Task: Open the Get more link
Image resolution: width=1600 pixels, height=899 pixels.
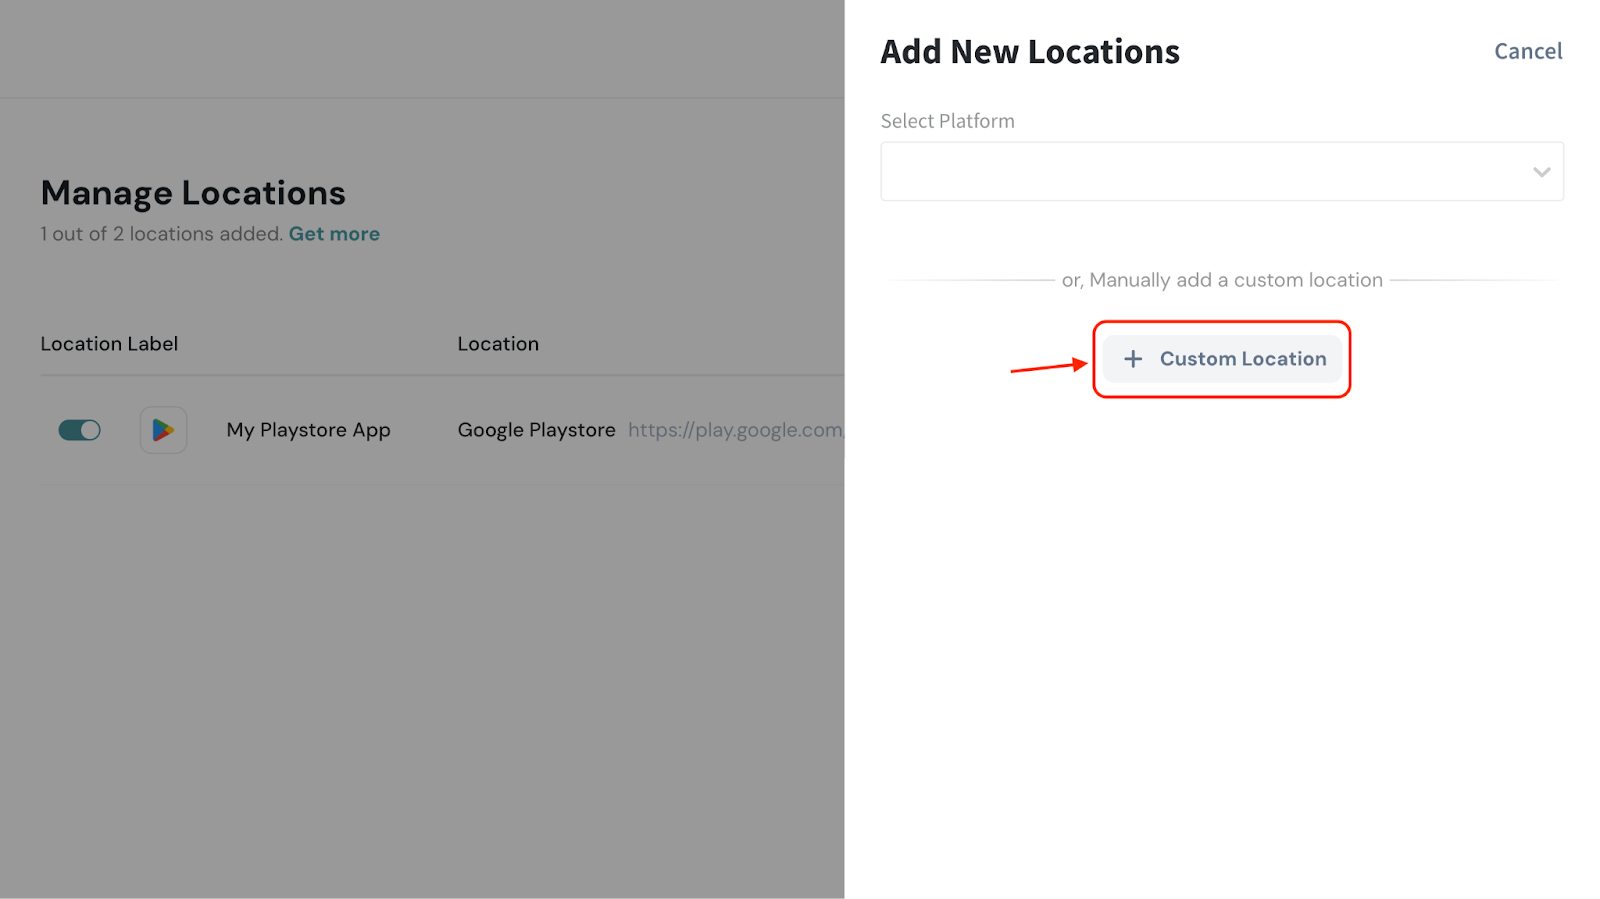Action: click(334, 234)
